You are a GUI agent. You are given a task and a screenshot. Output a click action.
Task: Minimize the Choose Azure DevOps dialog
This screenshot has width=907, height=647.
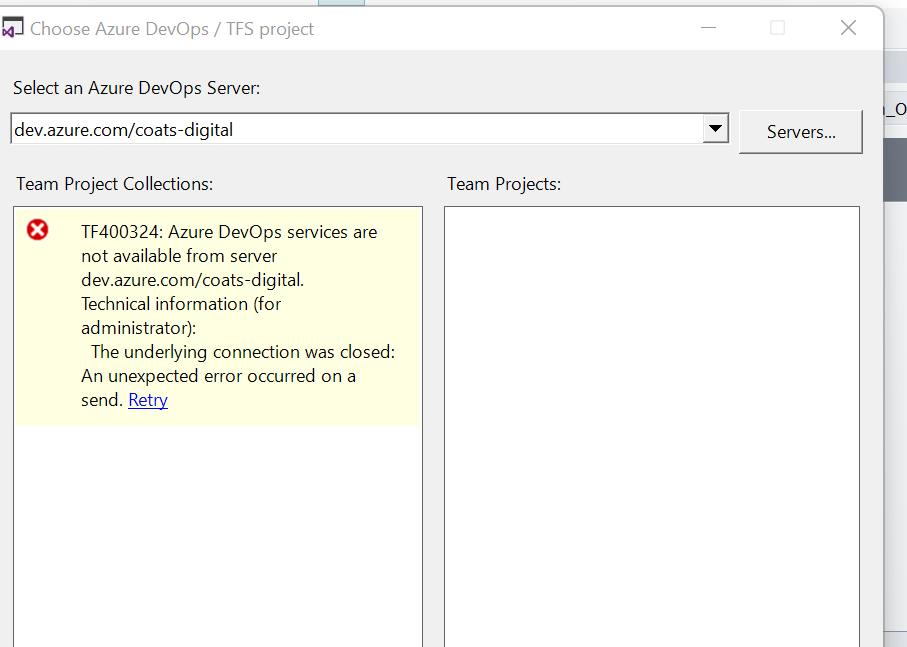[708, 28]
